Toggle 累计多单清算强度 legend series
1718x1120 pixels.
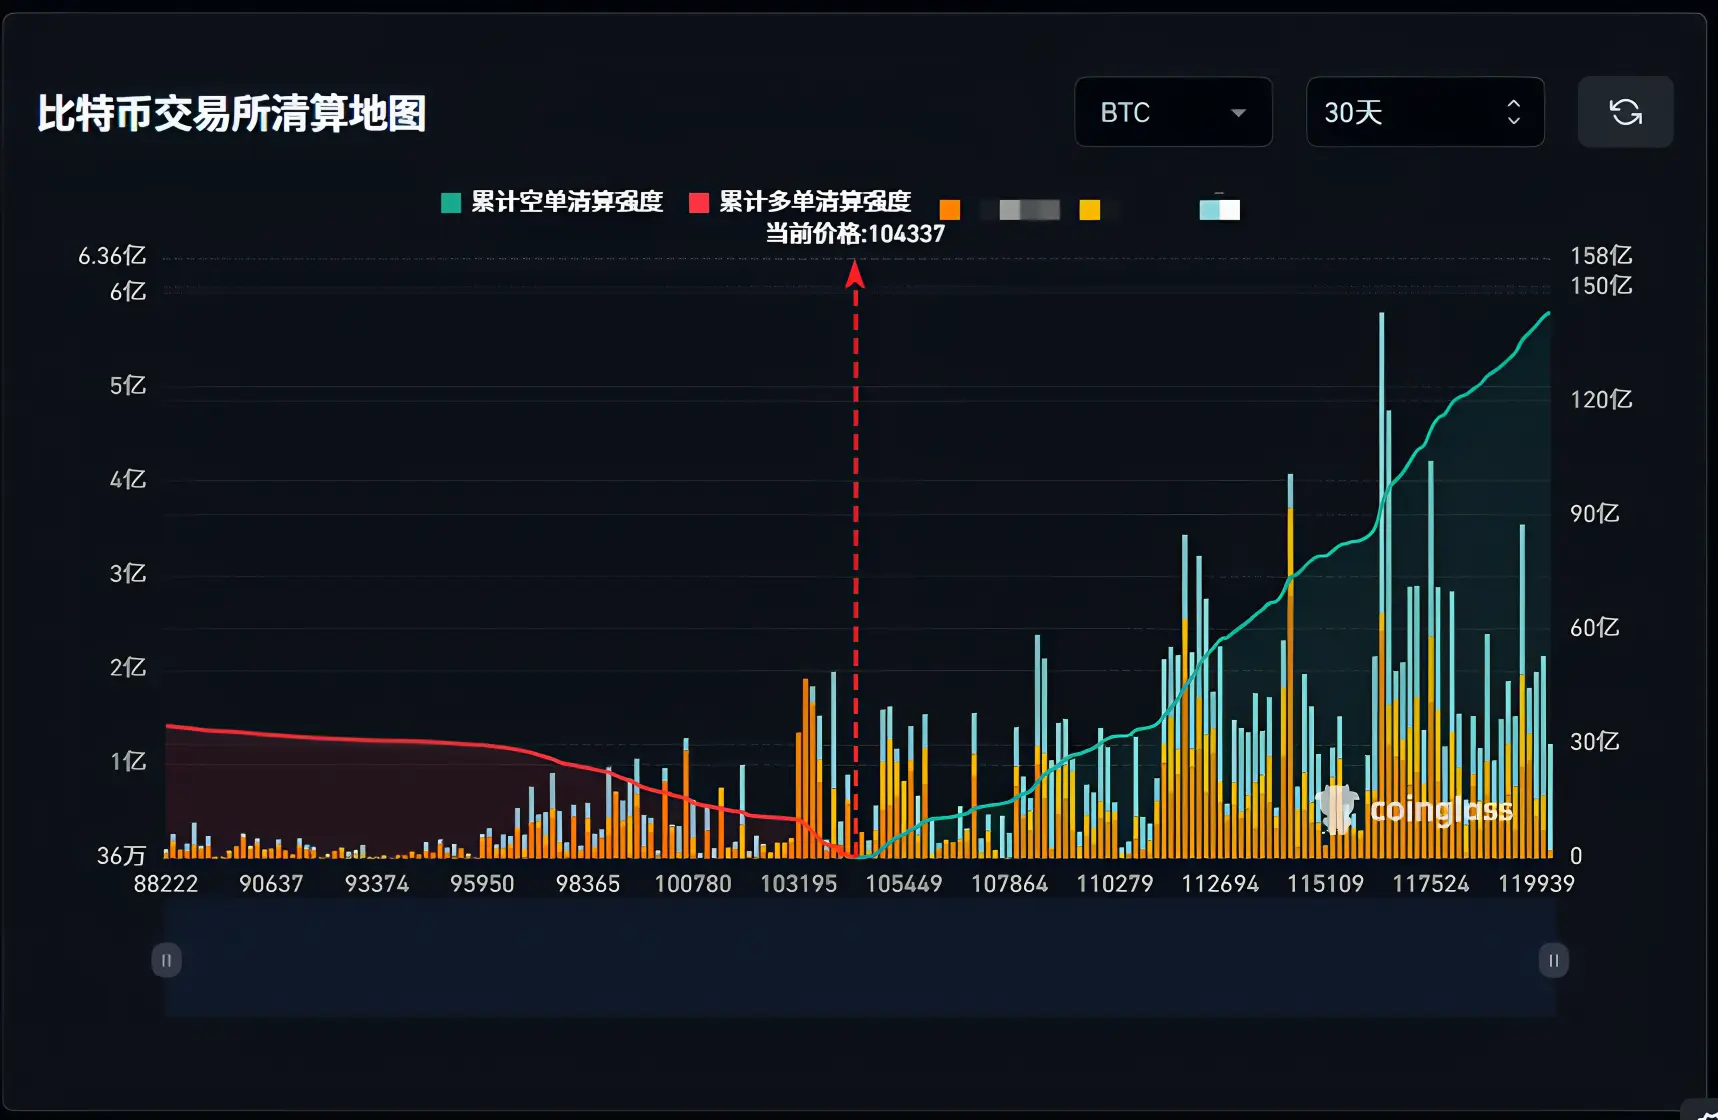[x=800, y=202]
